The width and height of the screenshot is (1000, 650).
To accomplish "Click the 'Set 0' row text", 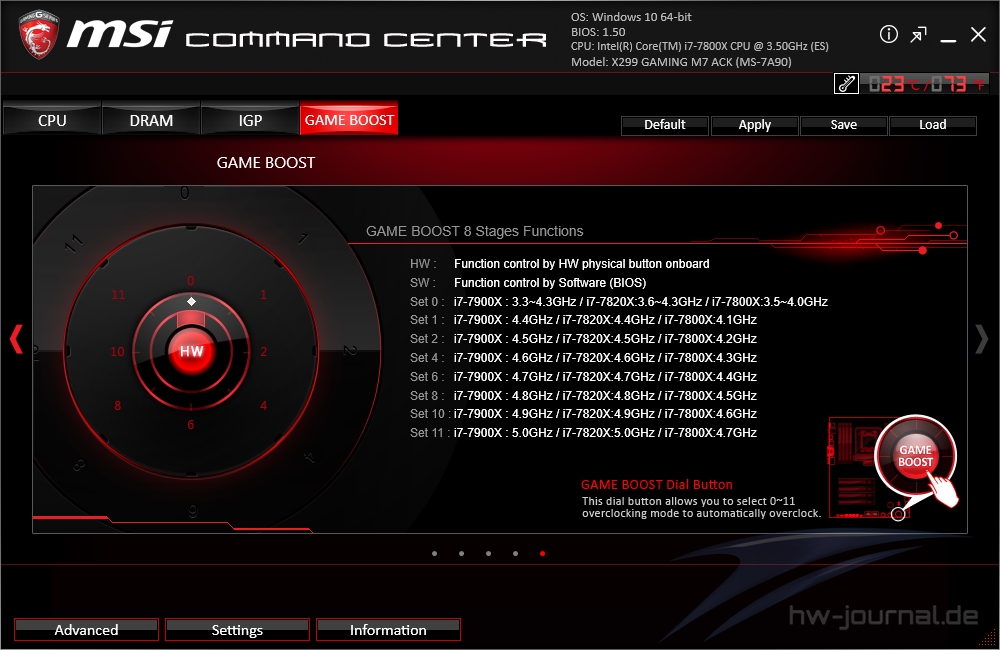I will coord(619,302).
